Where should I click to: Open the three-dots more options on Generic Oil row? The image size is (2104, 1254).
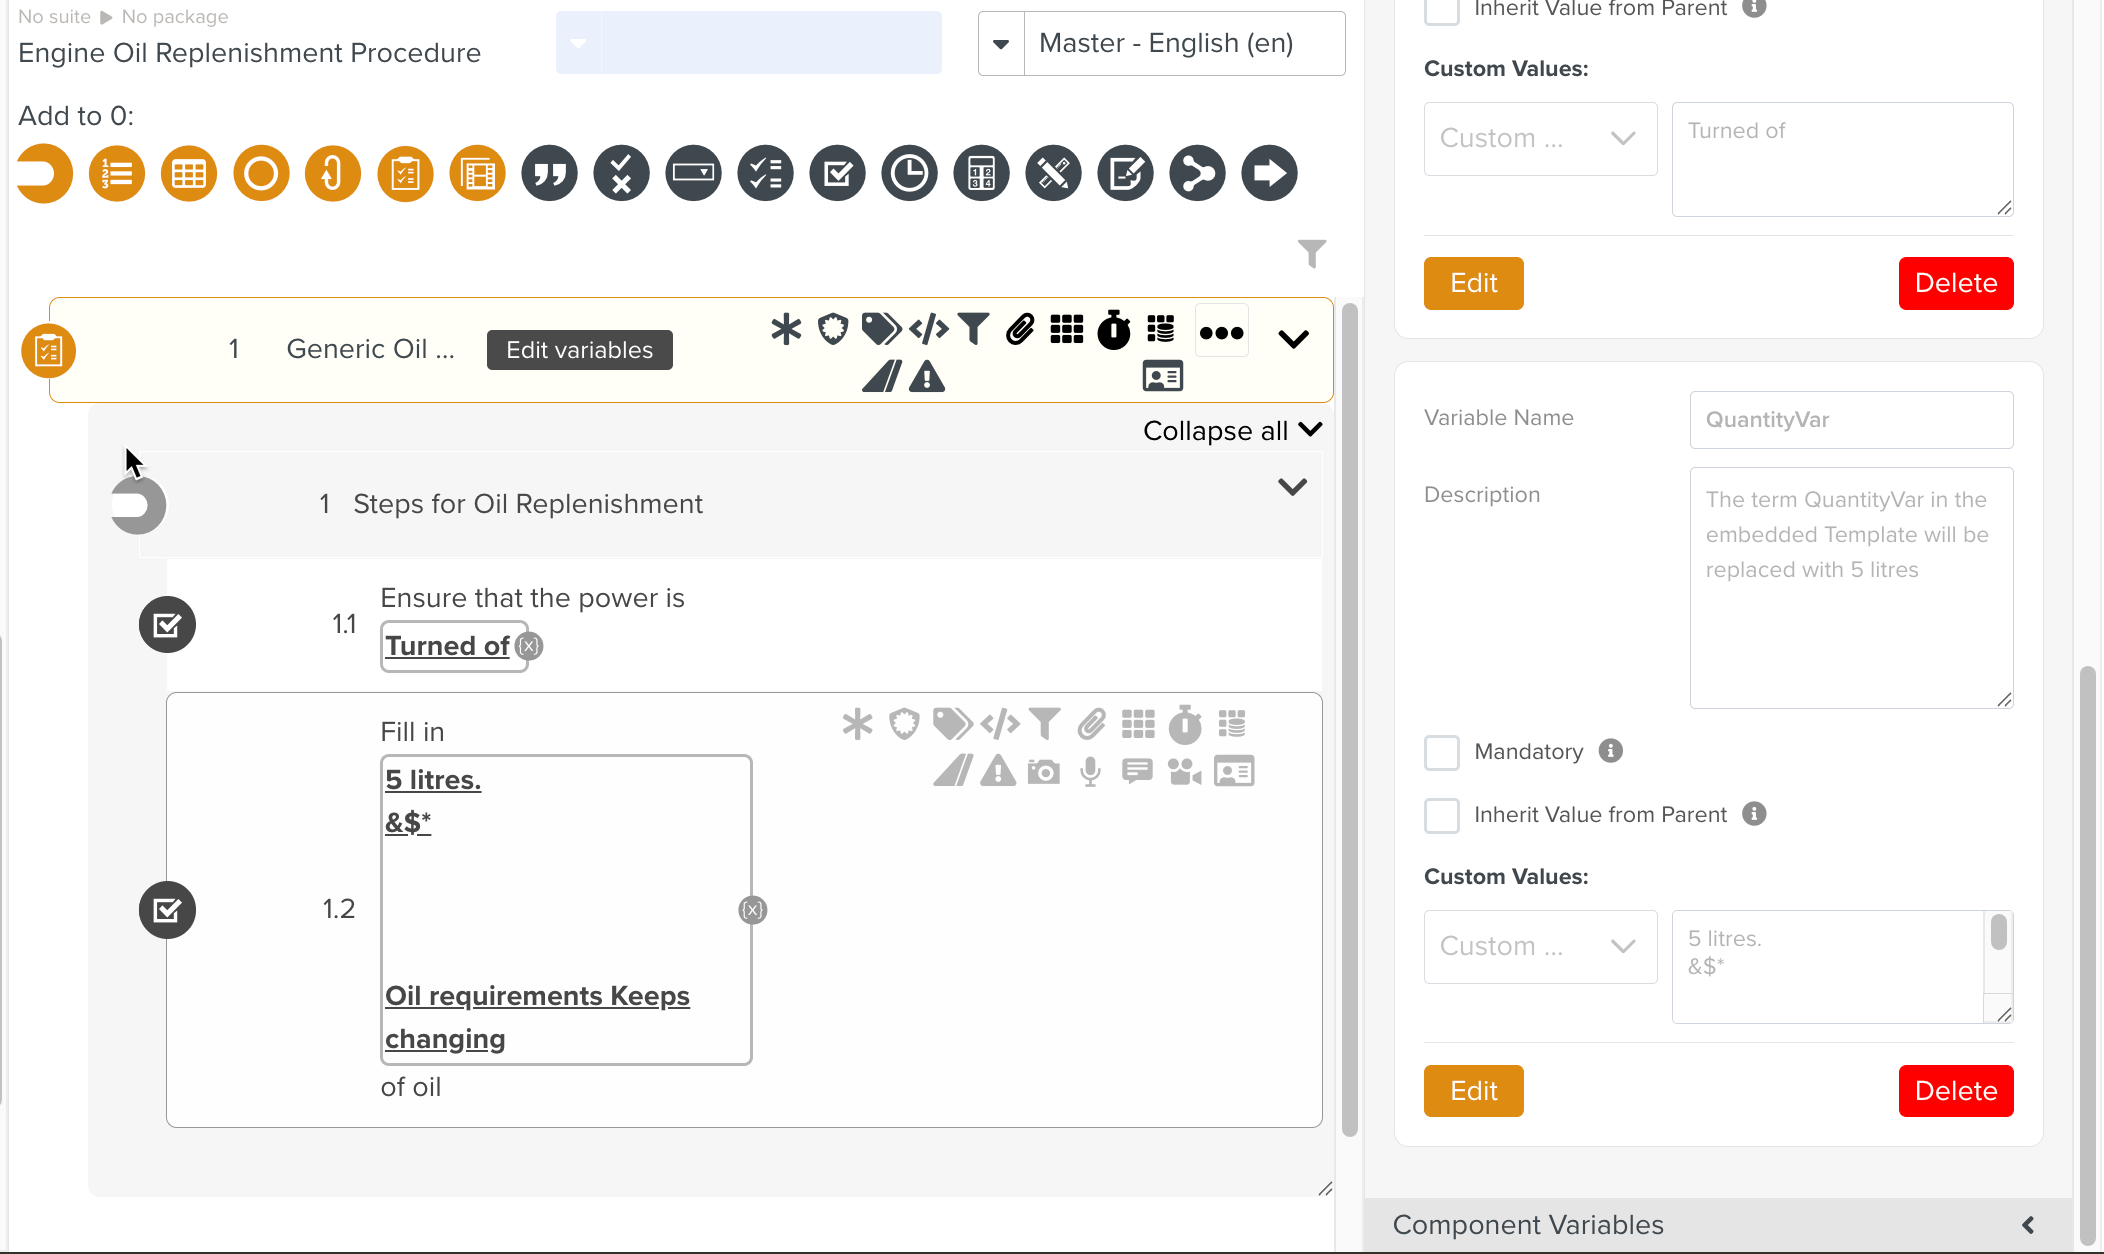click(x=1221, y=333)
